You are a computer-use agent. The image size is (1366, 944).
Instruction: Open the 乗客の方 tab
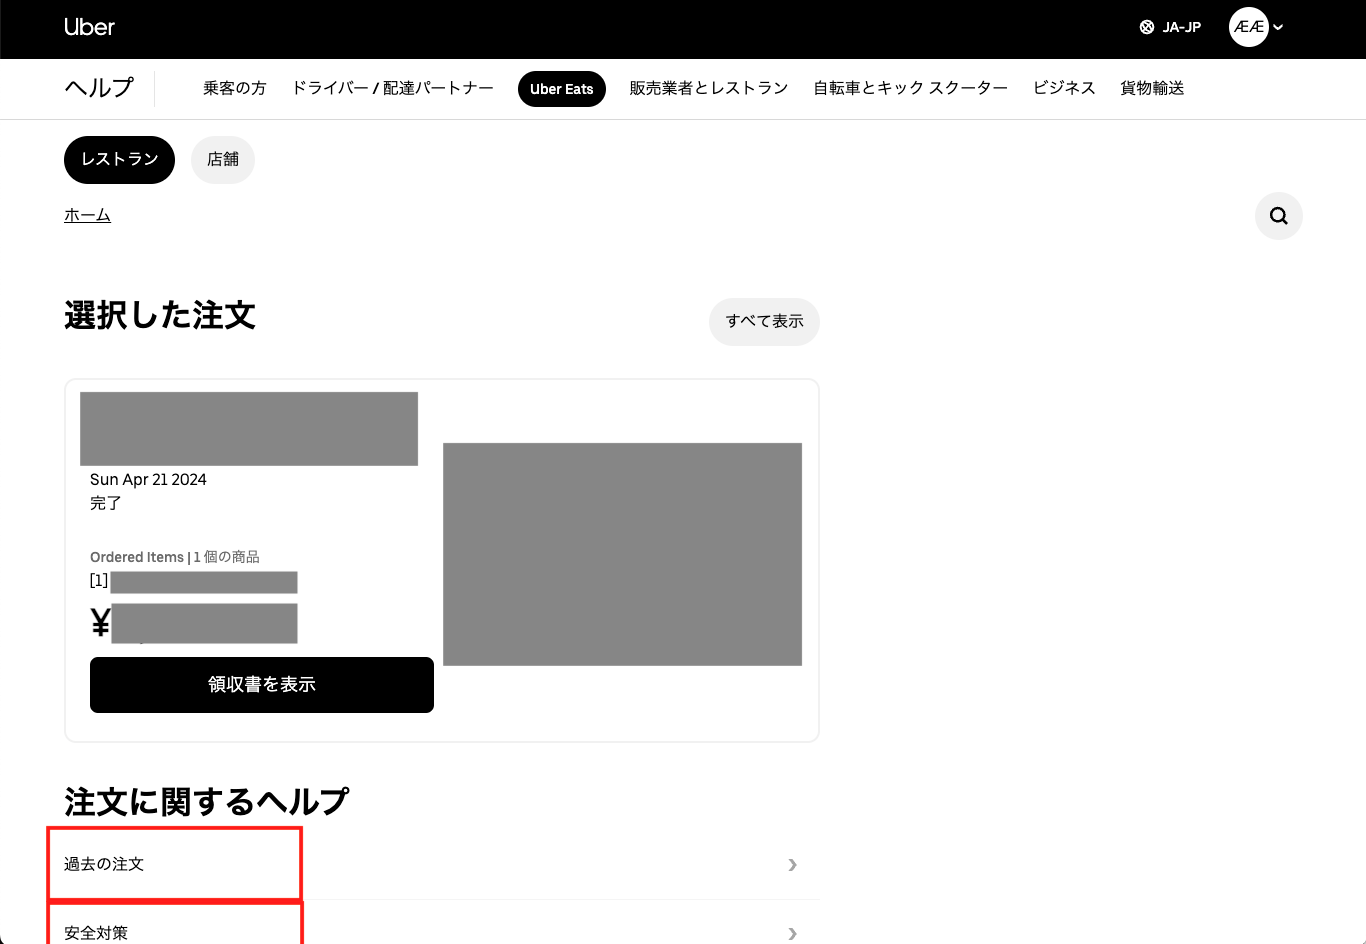[x=235, y=89]
